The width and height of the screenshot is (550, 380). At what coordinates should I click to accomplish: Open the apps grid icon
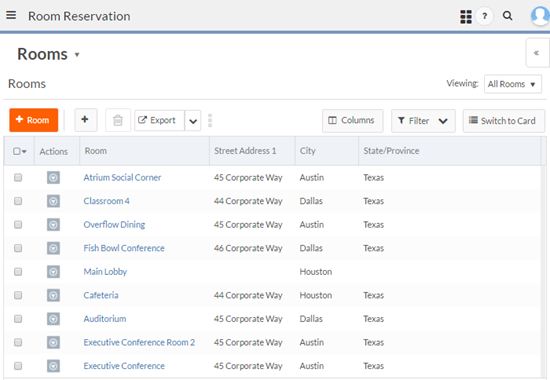coord(465,16)
